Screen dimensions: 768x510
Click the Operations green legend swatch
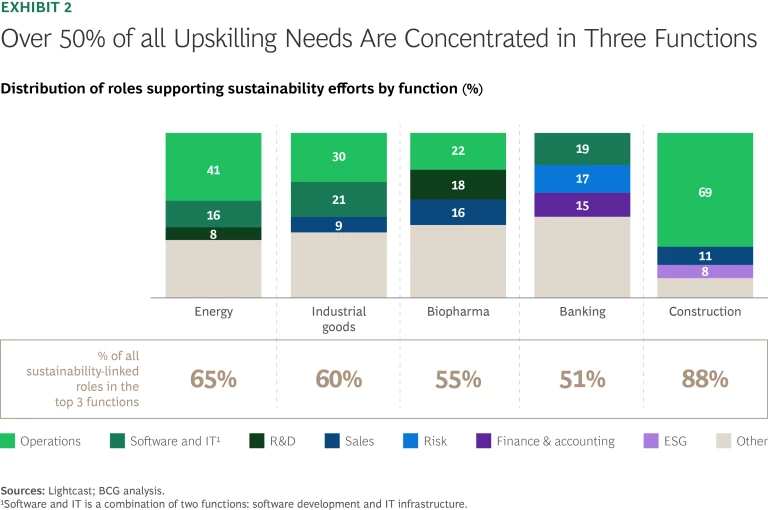click(x=9, y=441)
